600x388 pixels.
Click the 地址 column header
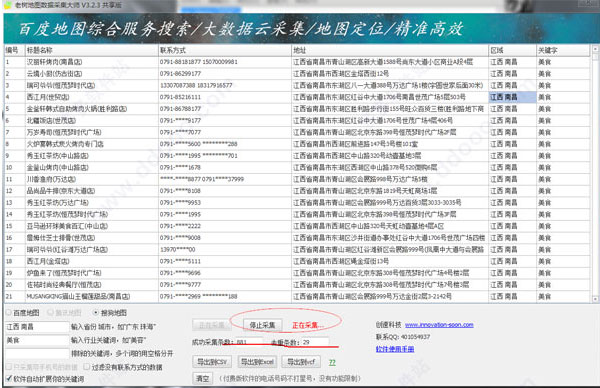390,50
